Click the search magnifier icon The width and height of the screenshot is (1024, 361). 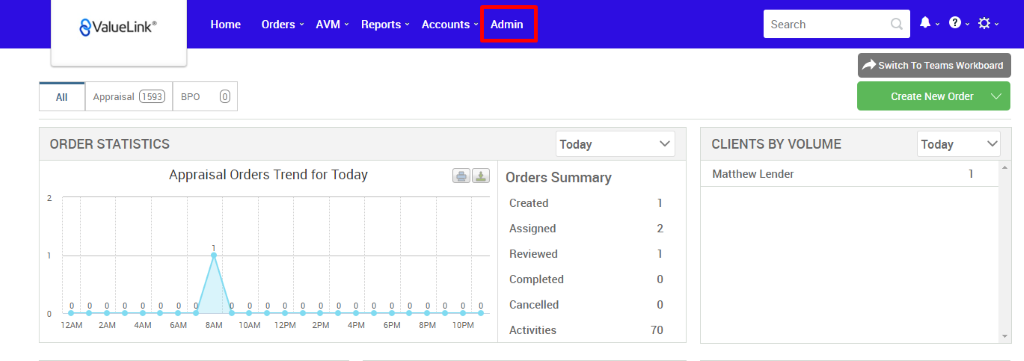(897, 24)
